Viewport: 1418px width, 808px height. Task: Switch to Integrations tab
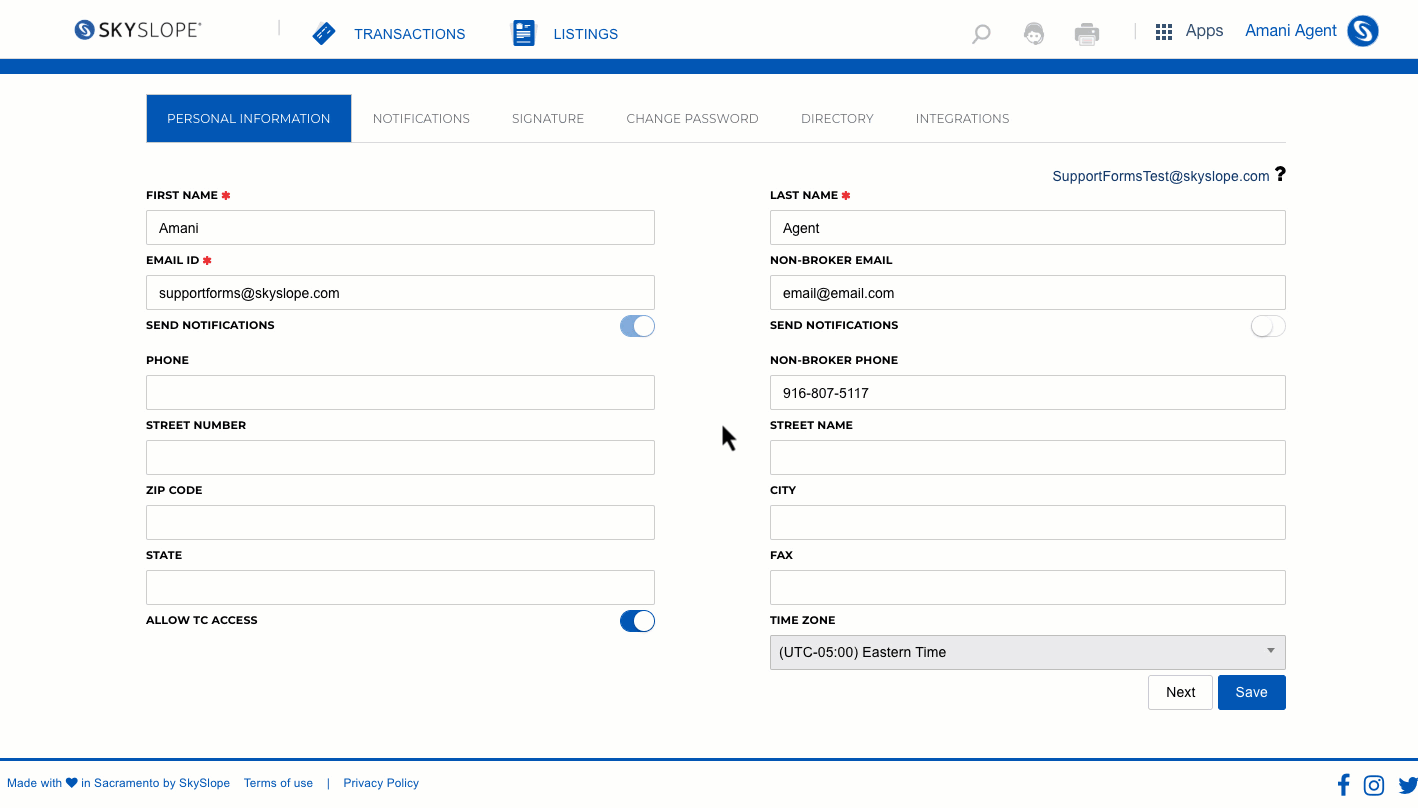pos(962,118)
